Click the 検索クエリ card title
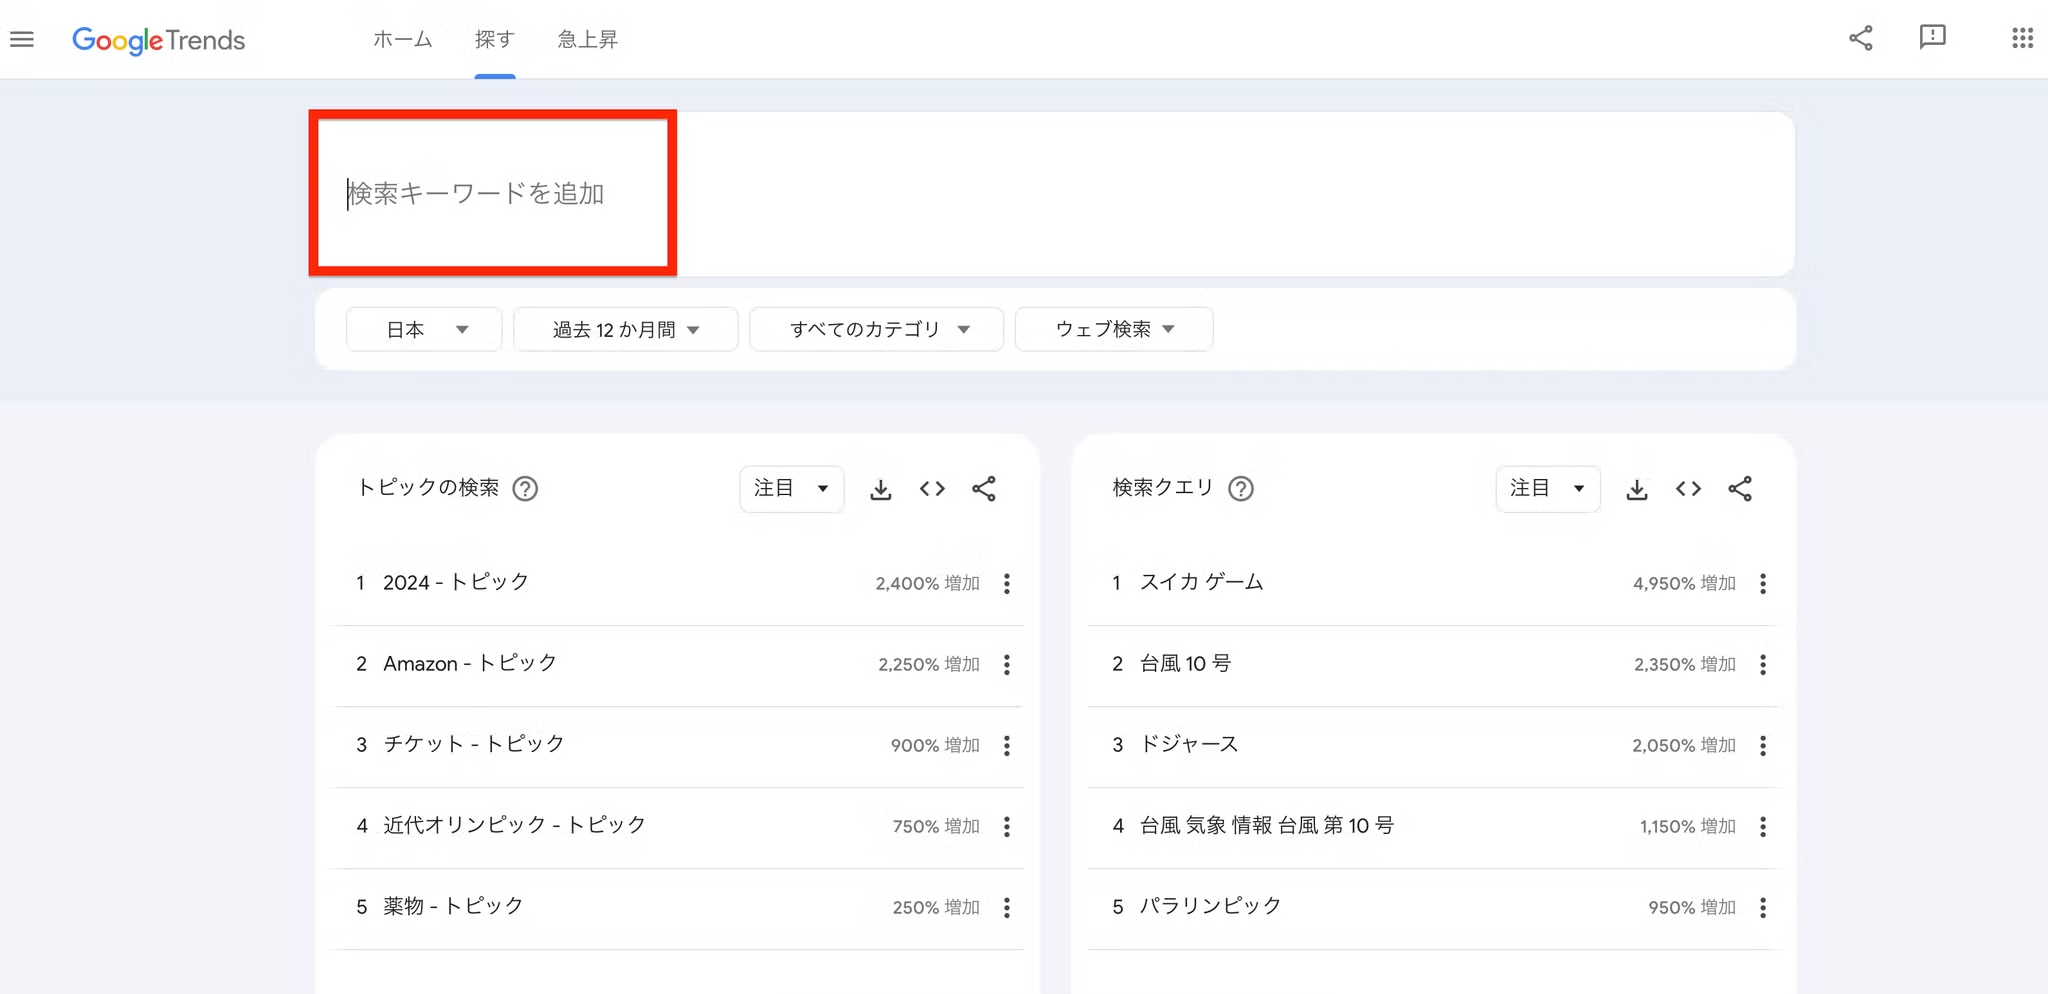 click(x=1163, y=488)
